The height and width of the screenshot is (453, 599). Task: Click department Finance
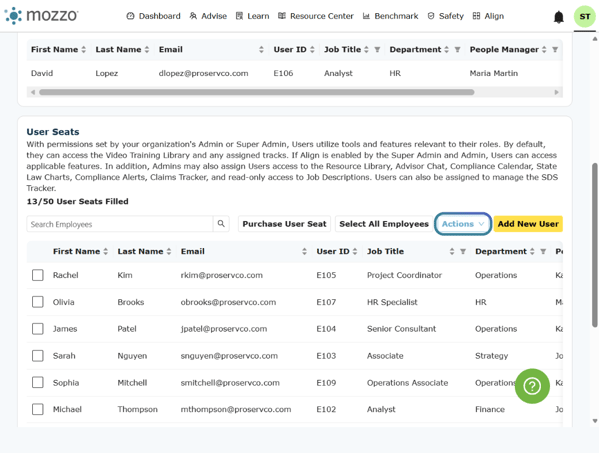tap(490, 409)
